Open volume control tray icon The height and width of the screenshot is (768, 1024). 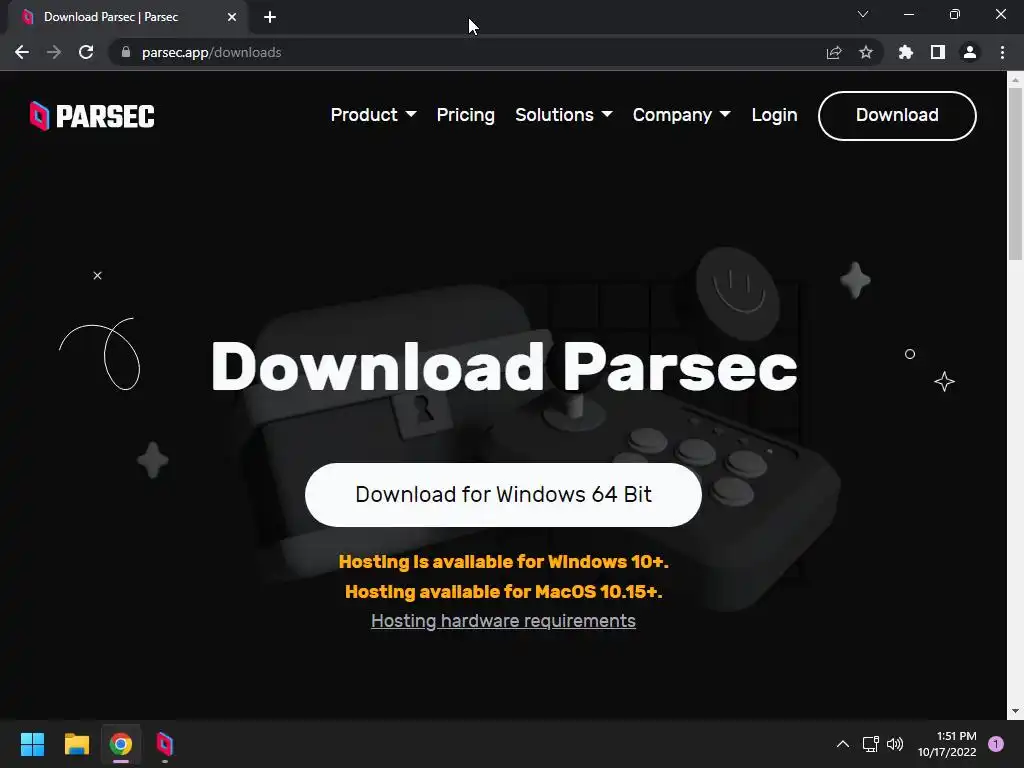point(895,744)
